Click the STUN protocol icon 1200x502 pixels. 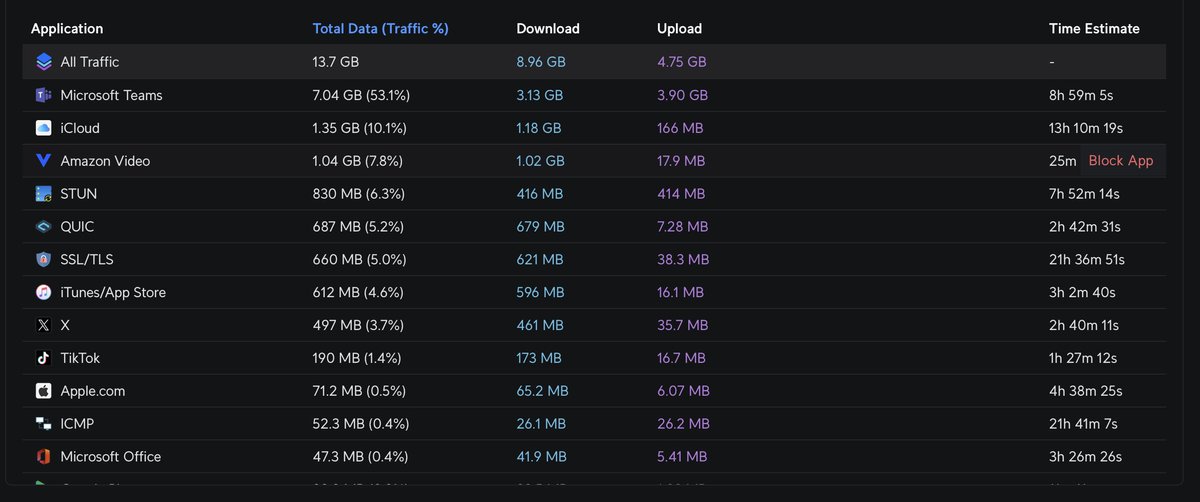point(43,194)
